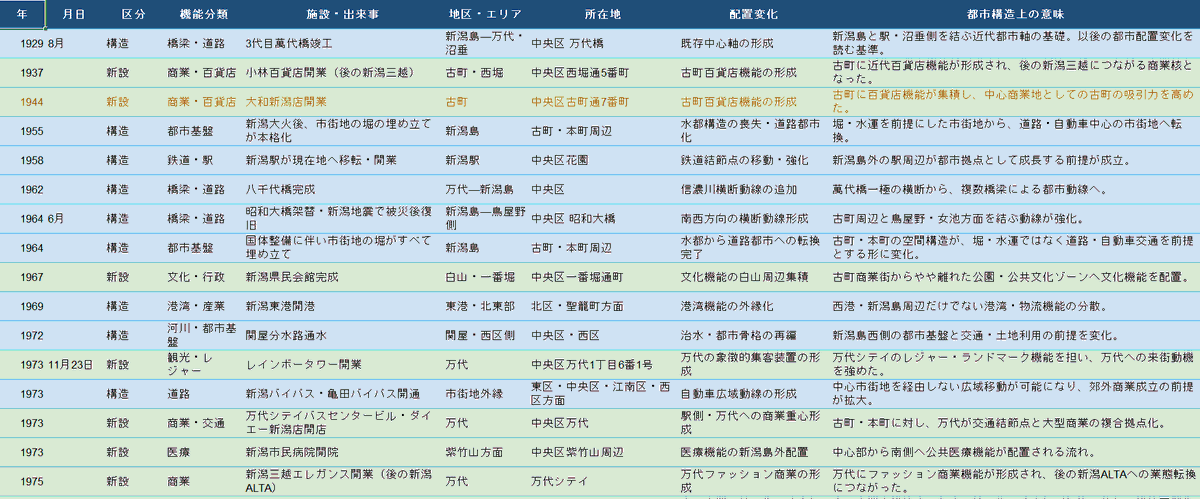1200x499 pixels.
Task: Click the 8月 date cell
Action: pyautogui.click(x=73, y=44)
